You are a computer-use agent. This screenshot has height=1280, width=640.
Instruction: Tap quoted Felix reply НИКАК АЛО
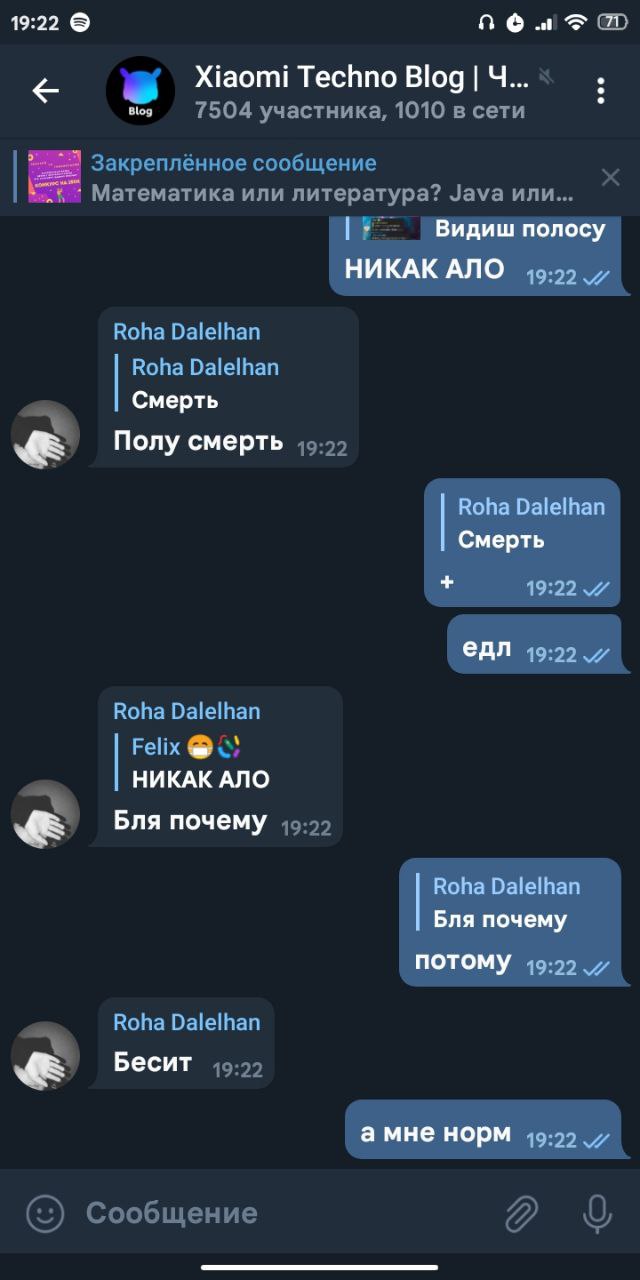201,762
